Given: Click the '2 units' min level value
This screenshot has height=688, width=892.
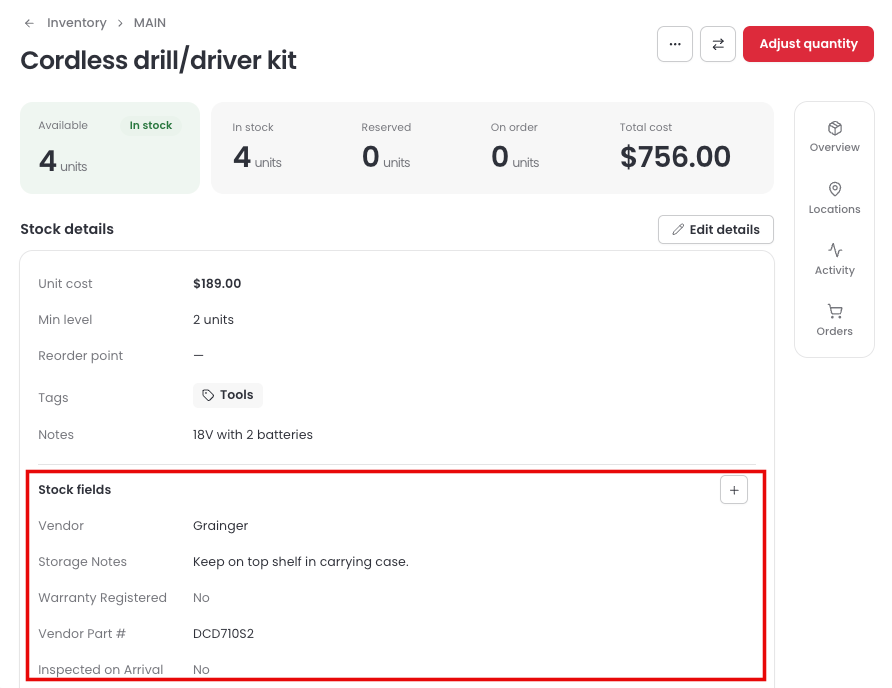Looking at the screenshot, I should click(213, 319).
